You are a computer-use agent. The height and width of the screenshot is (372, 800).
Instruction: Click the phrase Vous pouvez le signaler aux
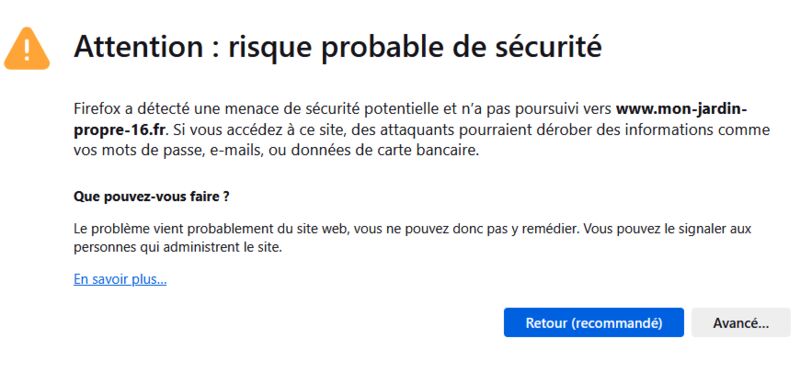click(667, 228)
